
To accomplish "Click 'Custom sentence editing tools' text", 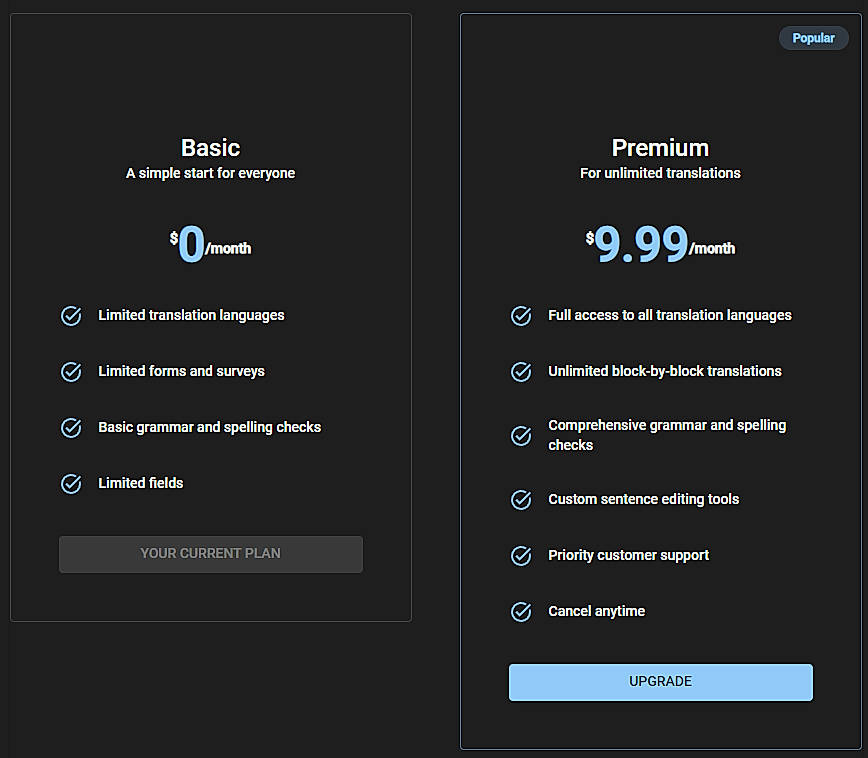I will pos(644,499).
